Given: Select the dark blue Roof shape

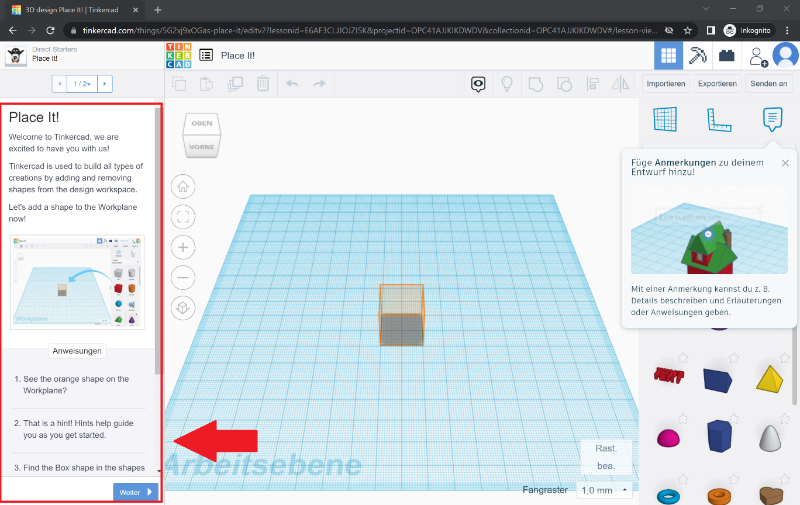Looking at the screenshot, I should [717, 380].
